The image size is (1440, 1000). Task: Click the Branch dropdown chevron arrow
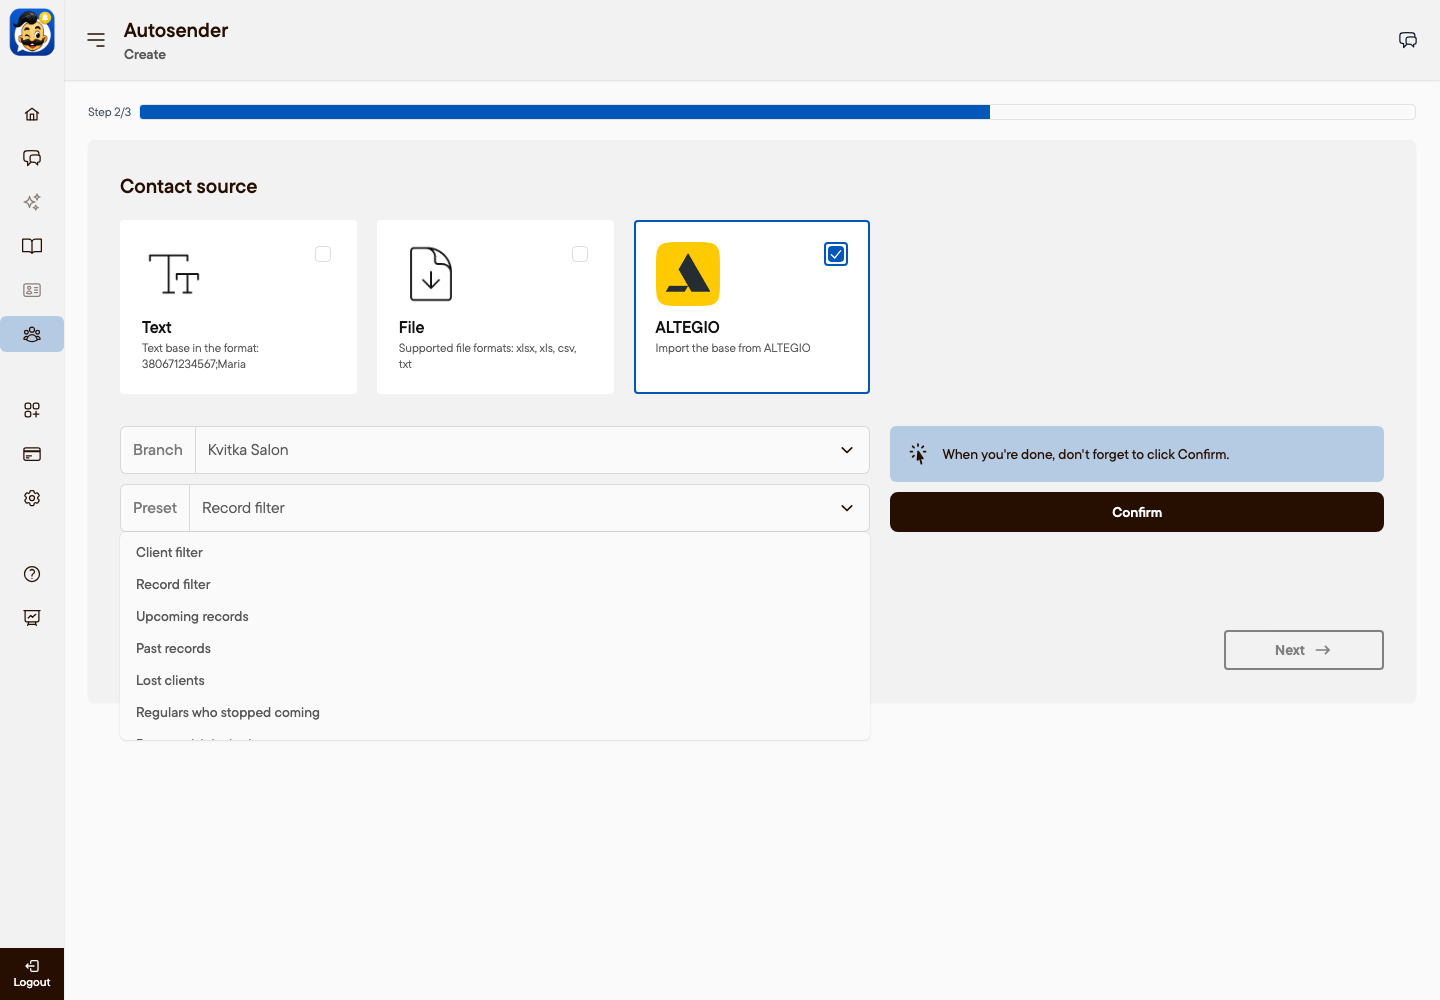(847, 450)
